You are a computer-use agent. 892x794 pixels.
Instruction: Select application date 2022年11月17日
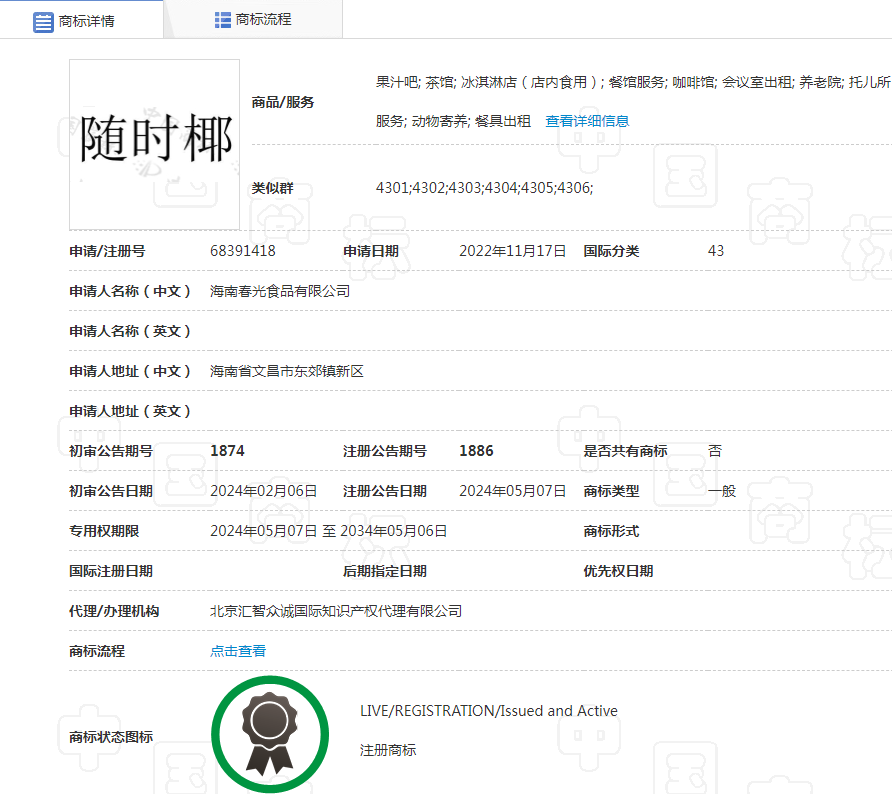click(513, 251)
